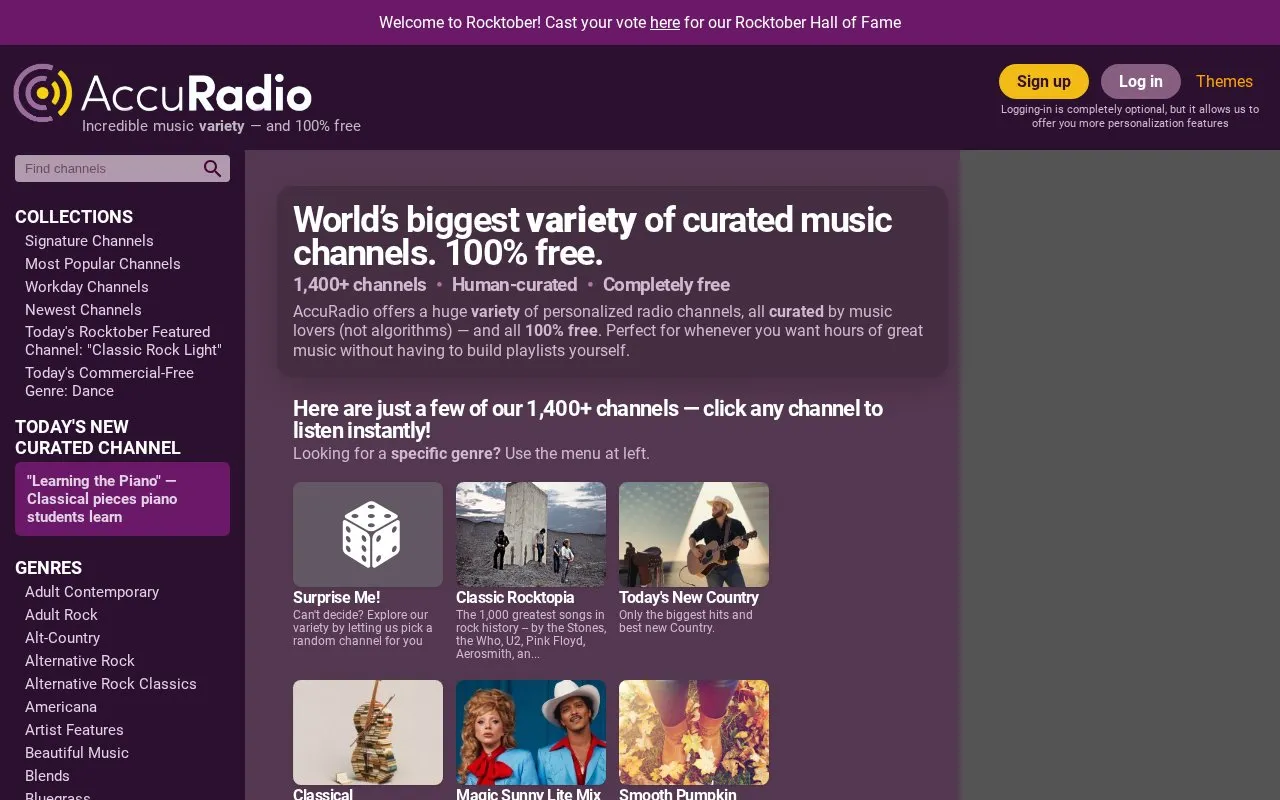Image resolution: width=1280 pixels, height=800 pixels.
Task: Click the GENRES sidebar heading
Action: [48, 568]
